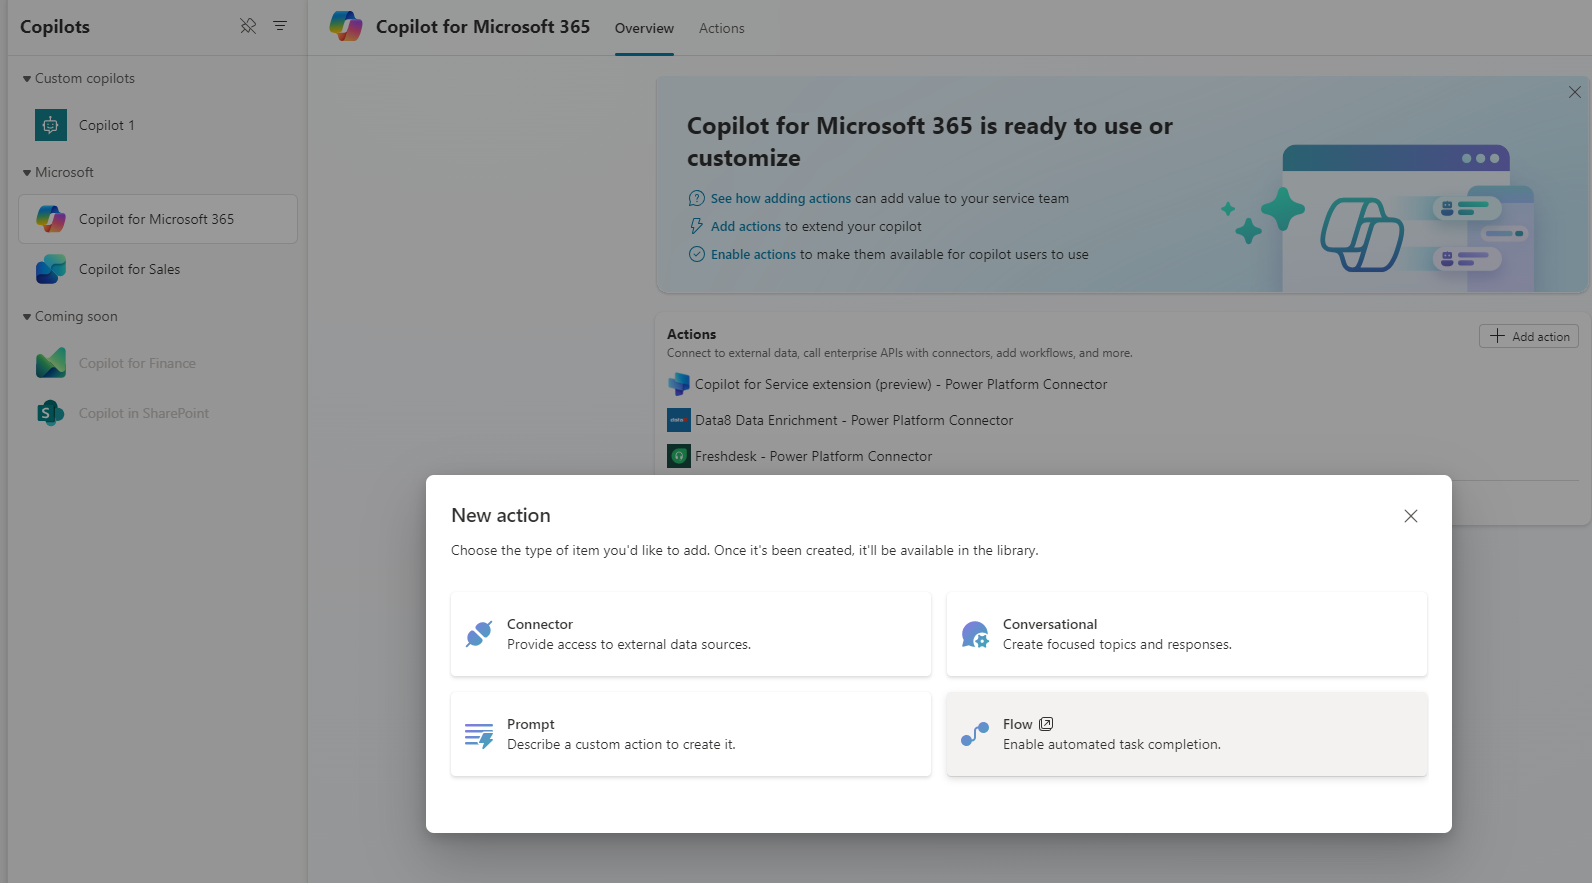This screenshot has width=1592, height=883.
Task: Click the Copilot 1 bot icon
Action: [51, 125]
